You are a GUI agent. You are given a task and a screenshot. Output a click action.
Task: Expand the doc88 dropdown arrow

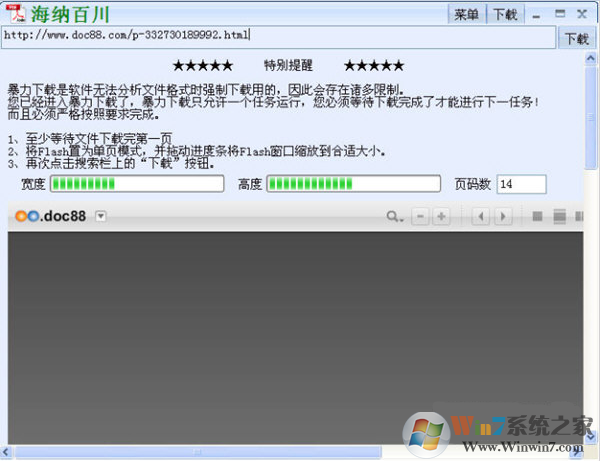coord(101,216)
